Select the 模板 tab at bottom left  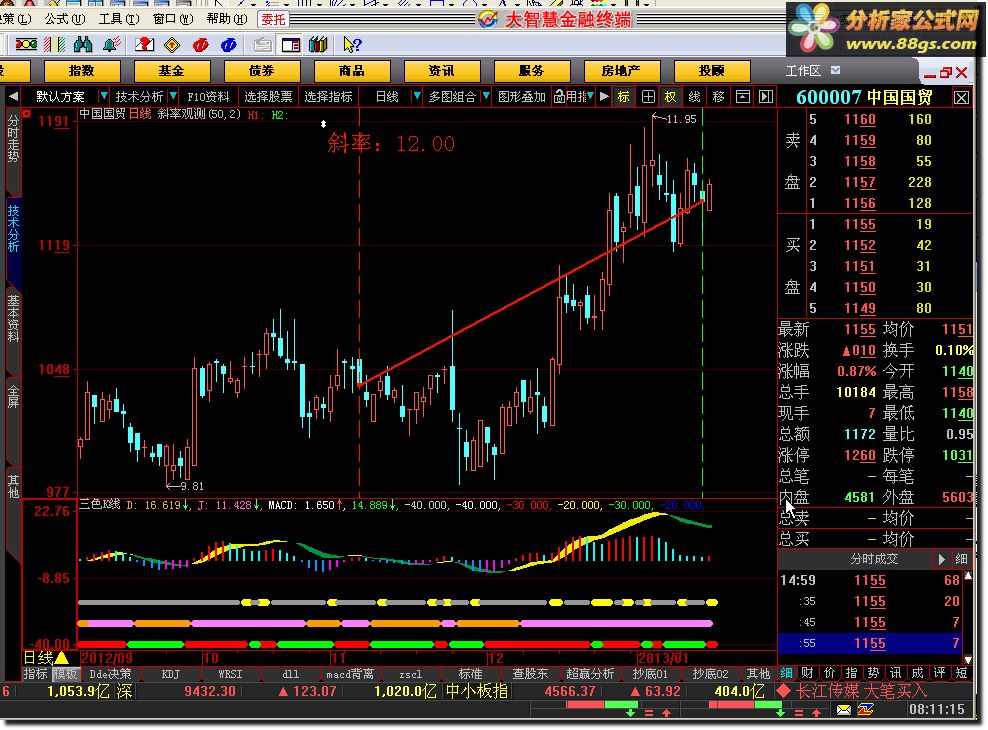tap(65, 674)
